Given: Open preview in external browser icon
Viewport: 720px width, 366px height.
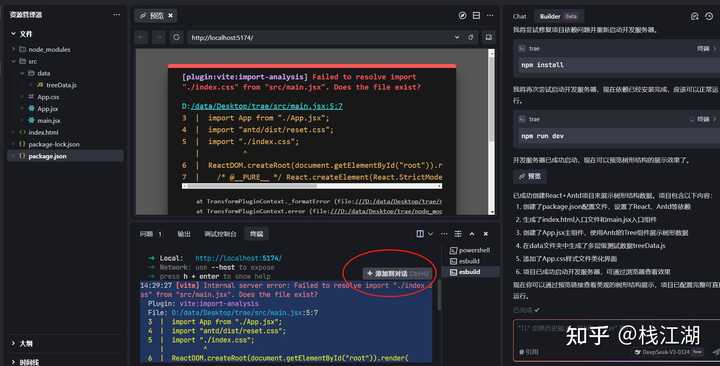Looking at the screenshot, I should 462,16.
